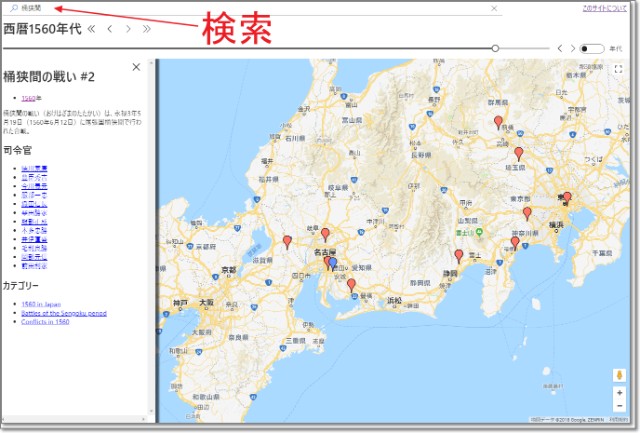The image size is (640, 433).
Task: Open Battles of the Sengoku period link
Action: [x=64, y=313]
